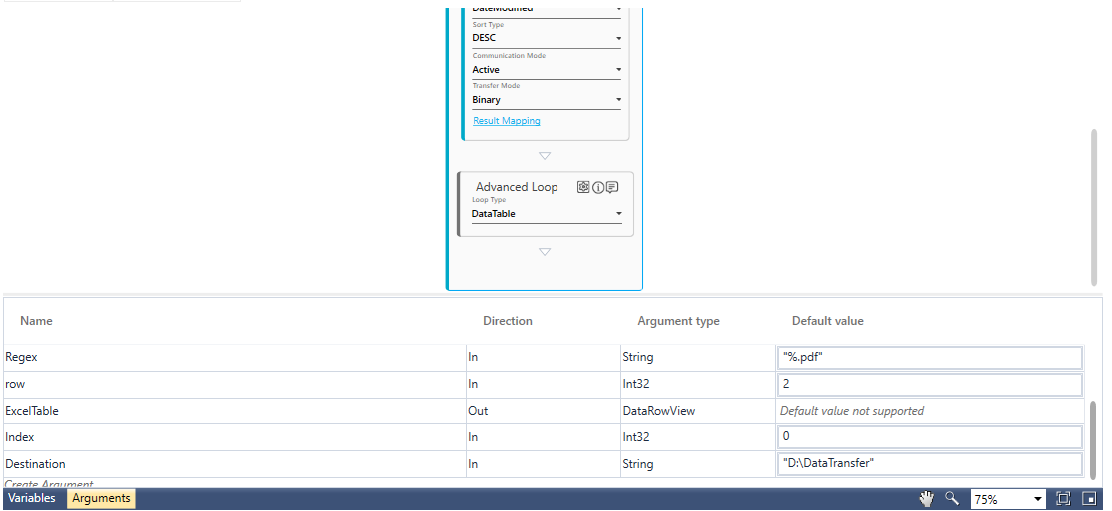
Task: Click the fit to screen icon
Action: [1063, 499]
